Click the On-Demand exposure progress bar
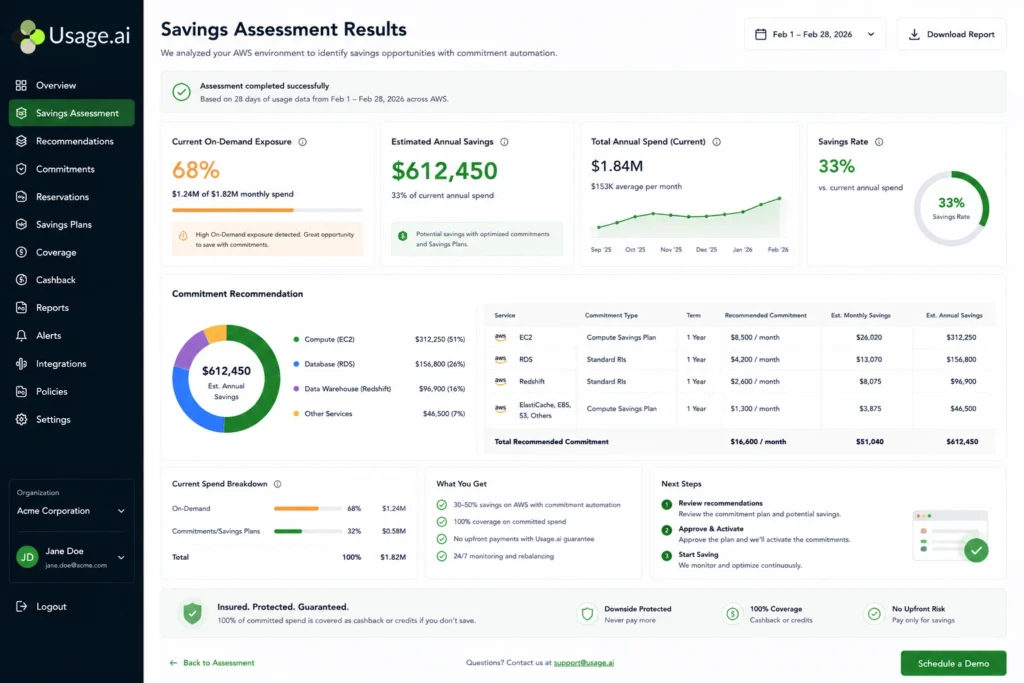Viewport: 1024px width, 683px height. coord(267,210)
